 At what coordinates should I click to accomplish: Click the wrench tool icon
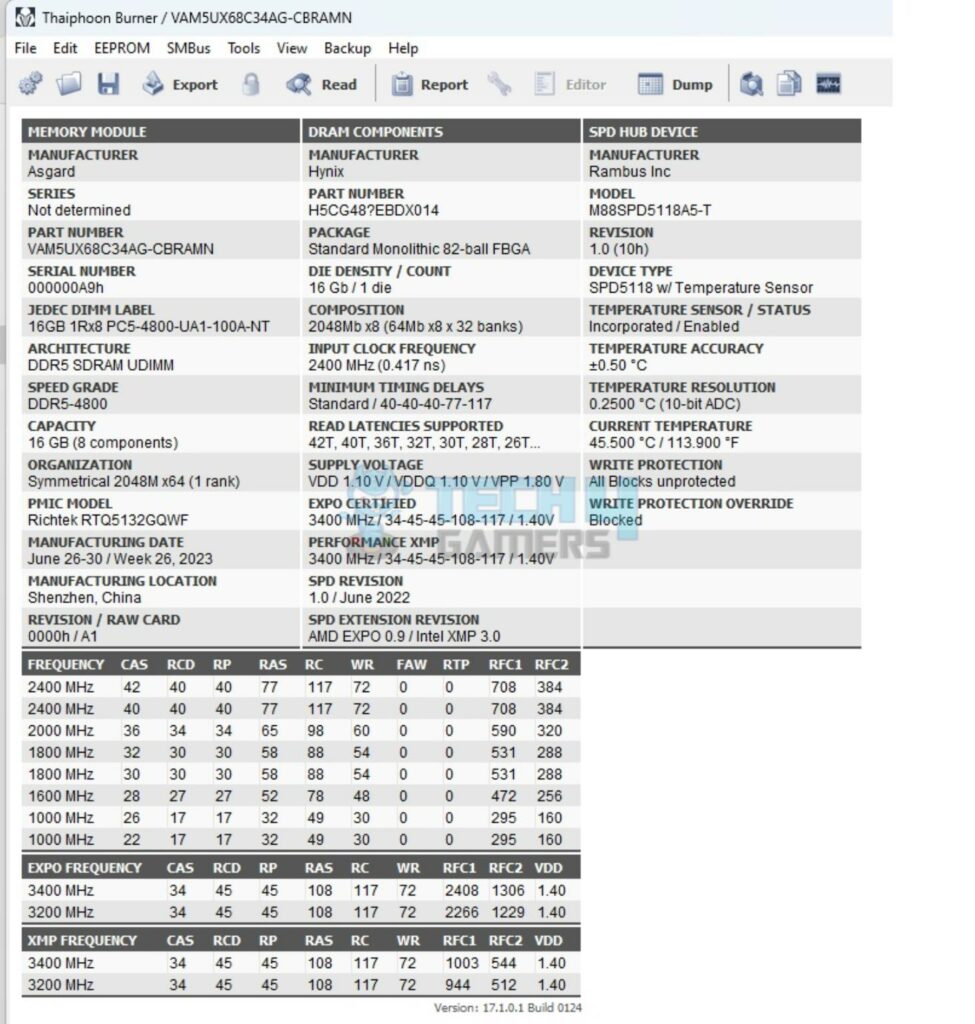500,84
